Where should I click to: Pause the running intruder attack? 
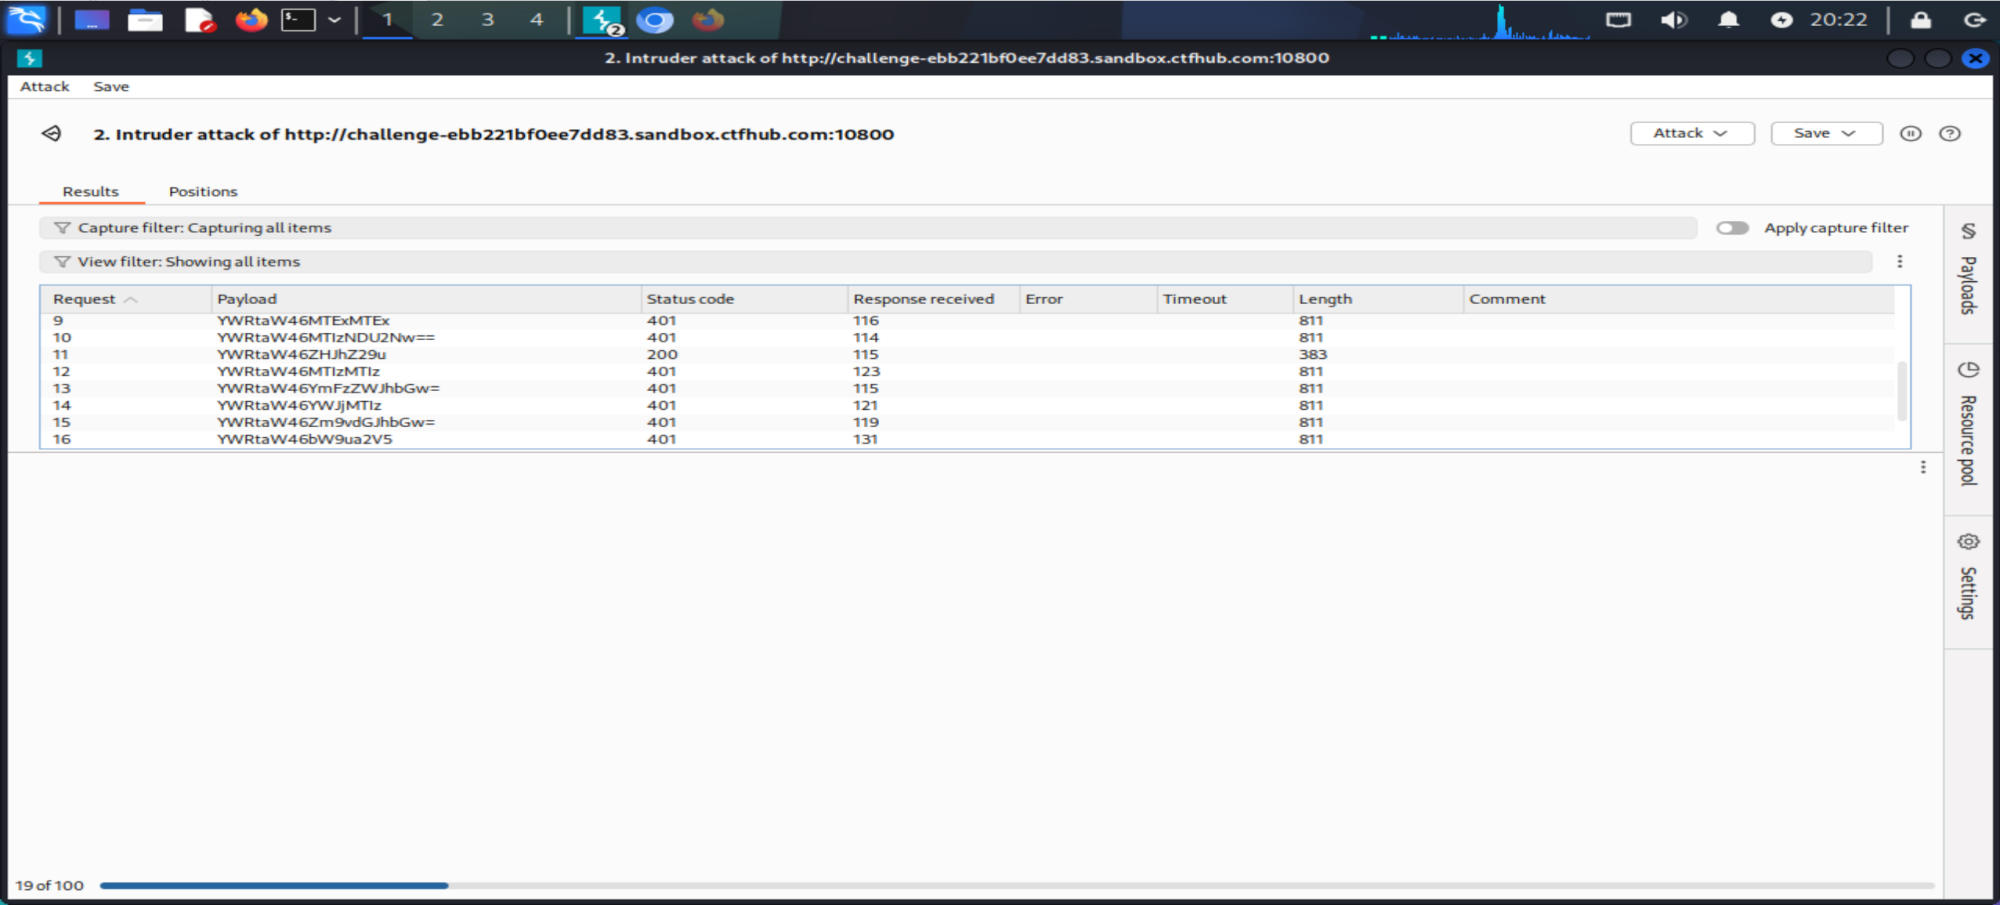1910,134
